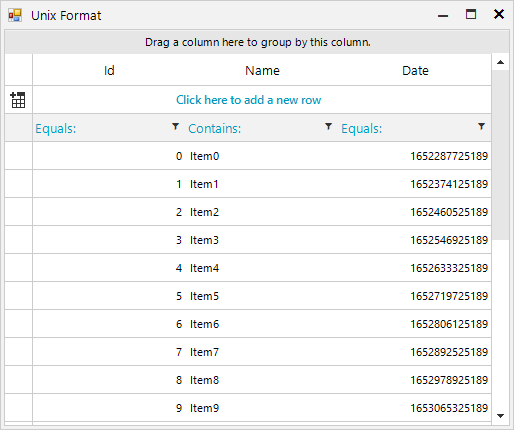Select date cell 1653065325189
The image size is (514, 430).
click(415, 408)
